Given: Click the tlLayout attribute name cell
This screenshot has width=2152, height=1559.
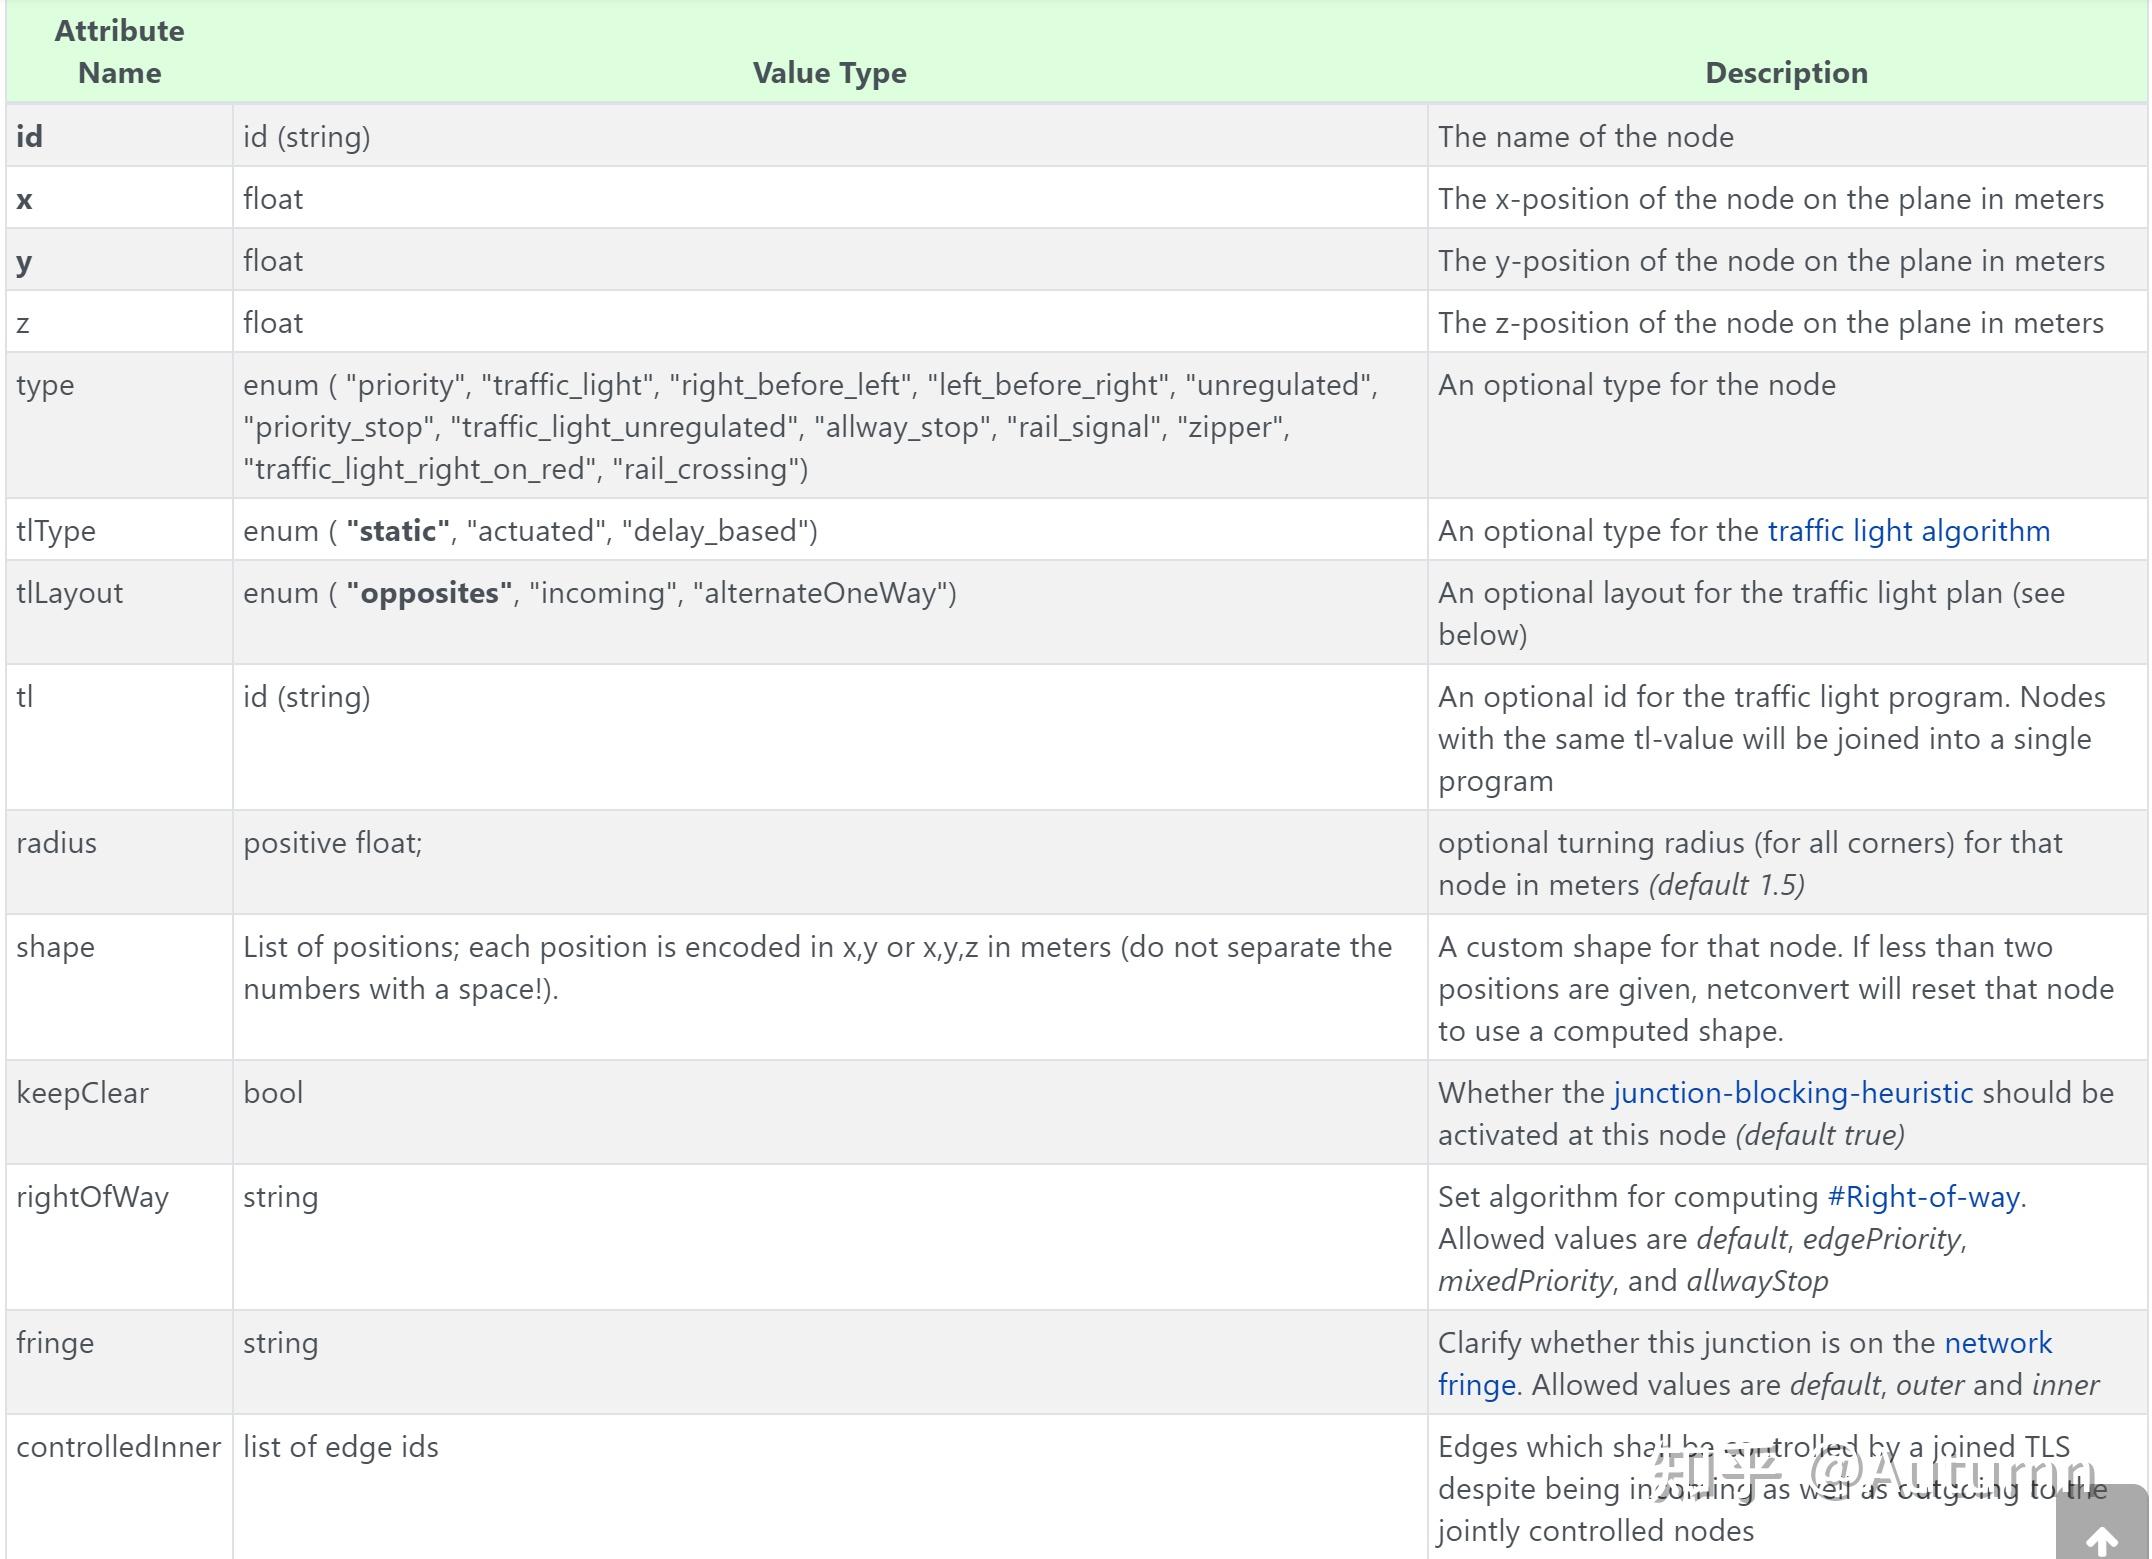Looking at the screenshot, I should pos(70,593).
